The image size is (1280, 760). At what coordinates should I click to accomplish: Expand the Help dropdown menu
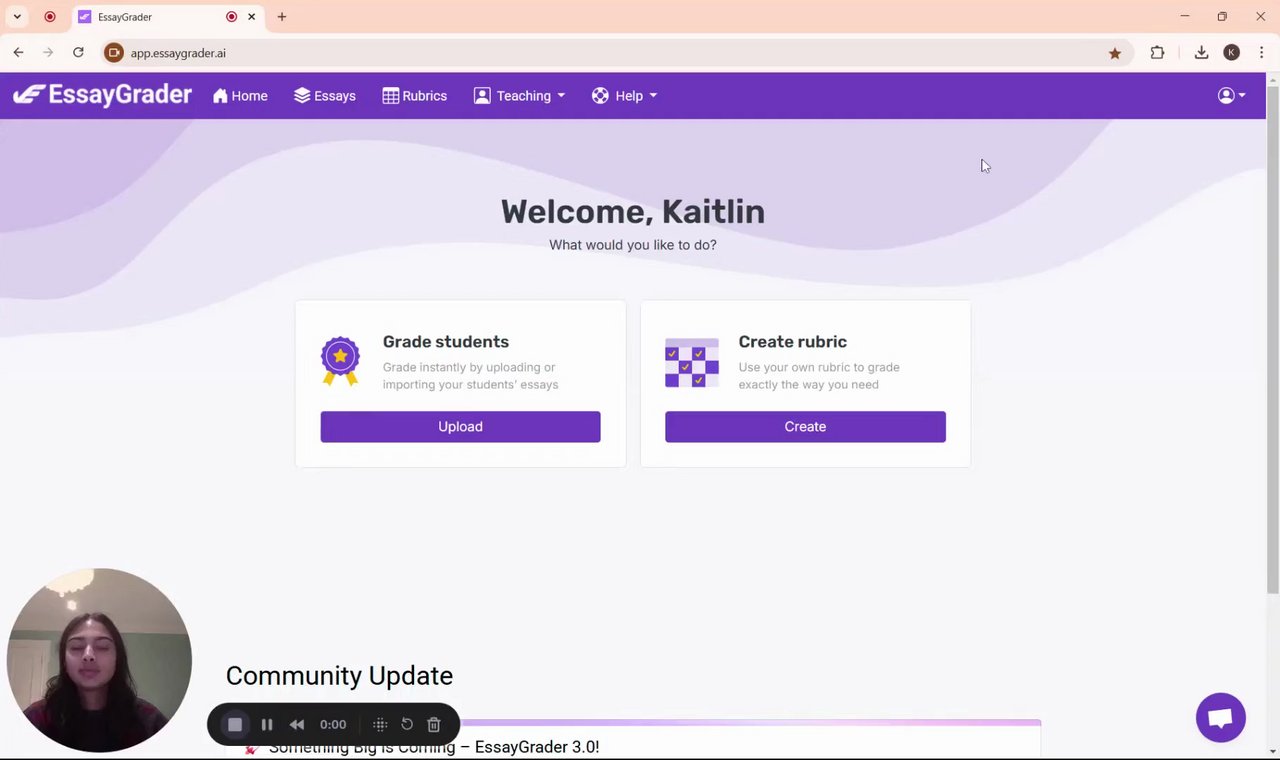tap(624, 96)
